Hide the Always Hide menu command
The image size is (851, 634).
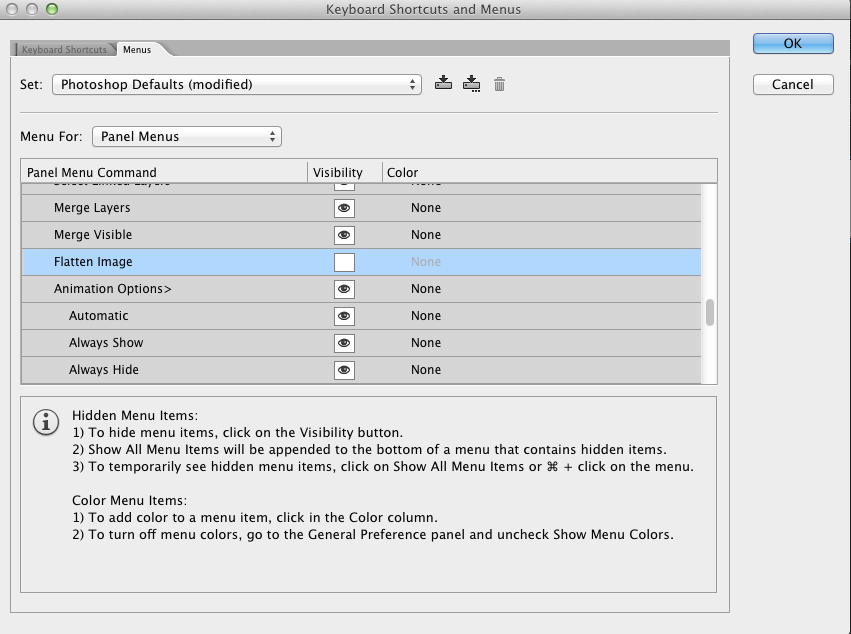(x=344, y=370)
